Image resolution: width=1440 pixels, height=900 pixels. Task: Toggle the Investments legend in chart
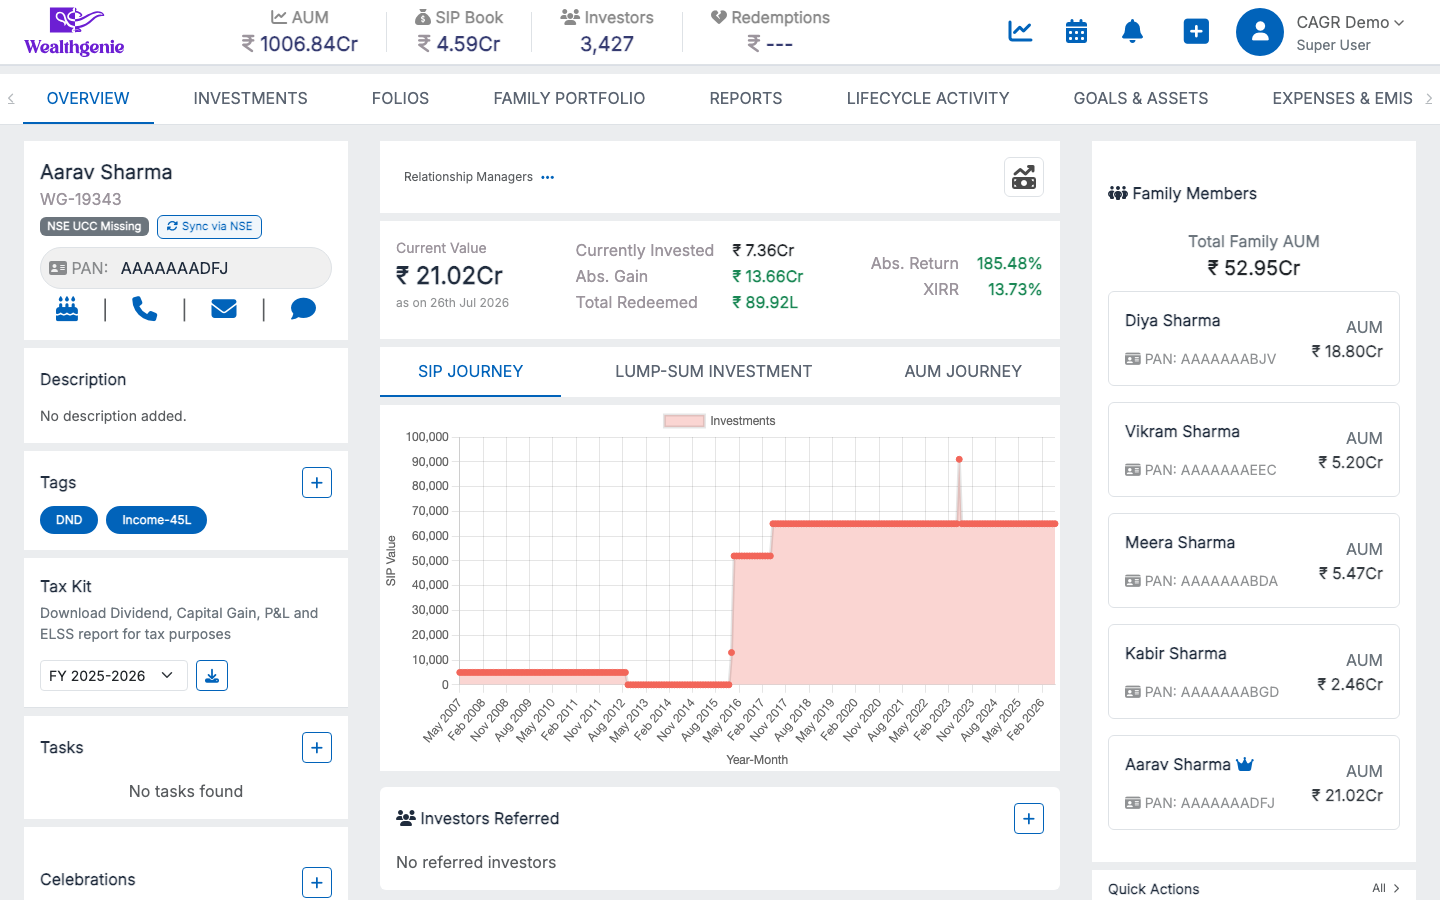719,421
